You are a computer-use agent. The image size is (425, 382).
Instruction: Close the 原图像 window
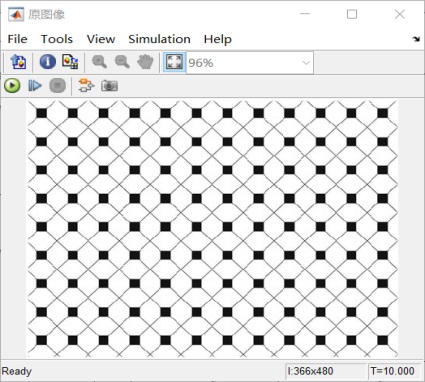click(x=400, y=14)
